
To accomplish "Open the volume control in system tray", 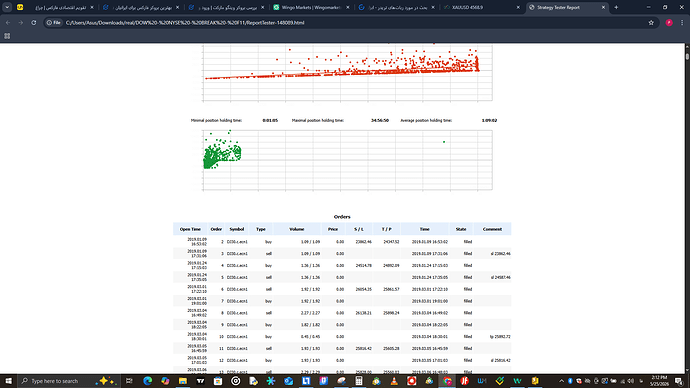I will 631,381.
